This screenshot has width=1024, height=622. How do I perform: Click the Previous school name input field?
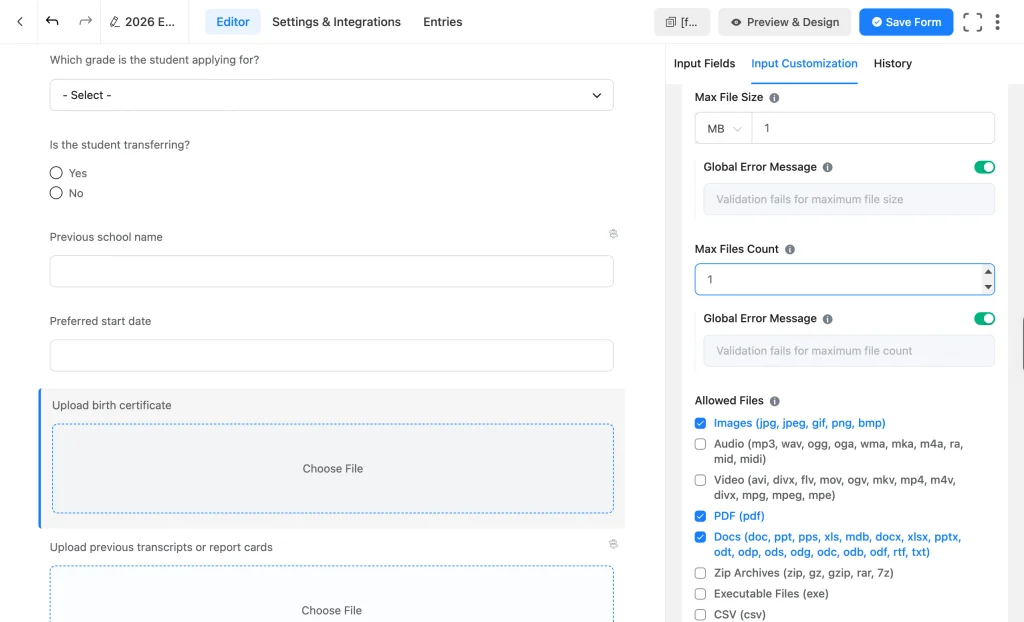(332, 271)
